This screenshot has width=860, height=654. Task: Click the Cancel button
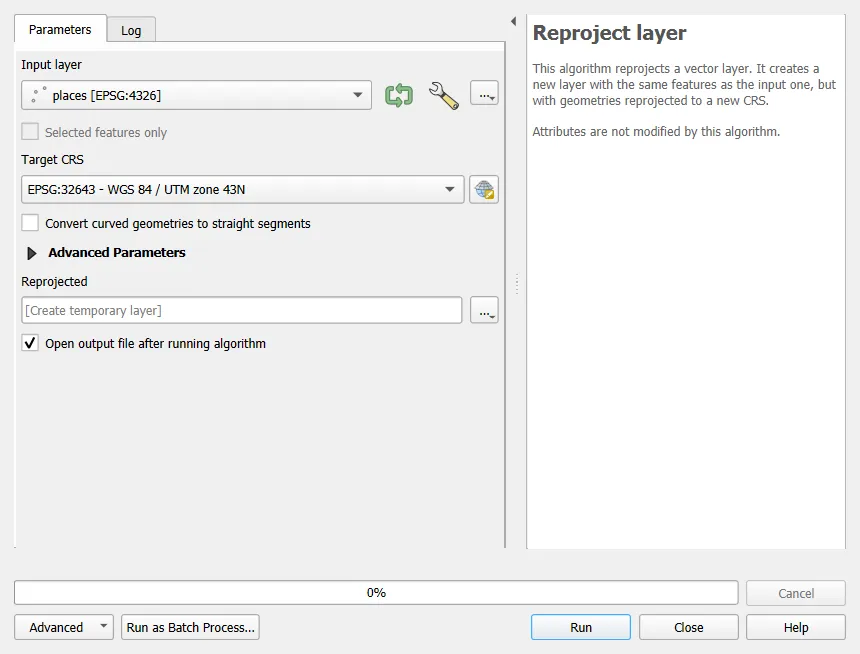pos(796,593)
